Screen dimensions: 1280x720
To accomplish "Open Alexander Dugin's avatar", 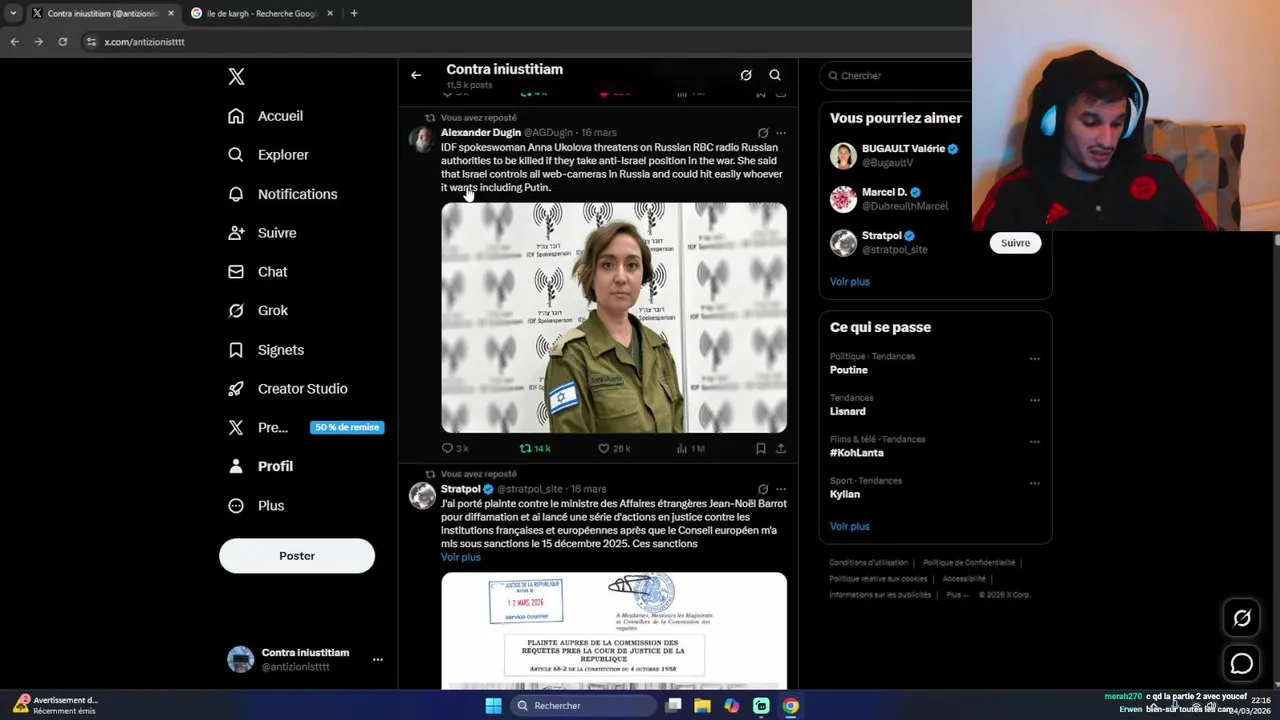I will [422, 139].
